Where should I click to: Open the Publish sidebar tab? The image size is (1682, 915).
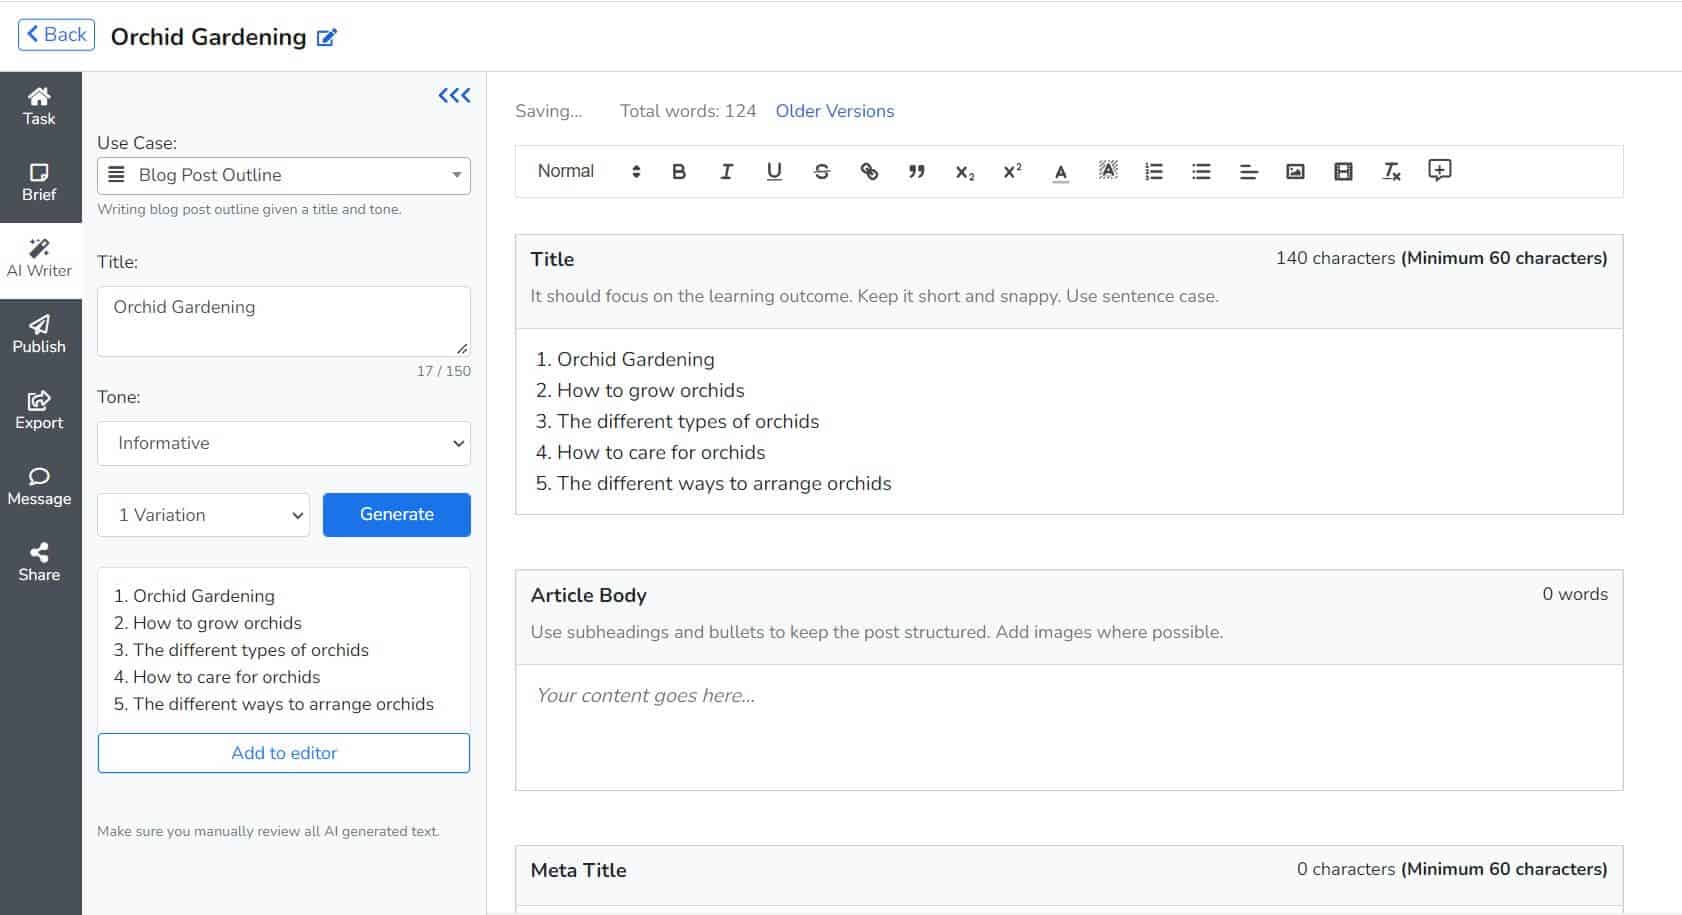(40, 335)
